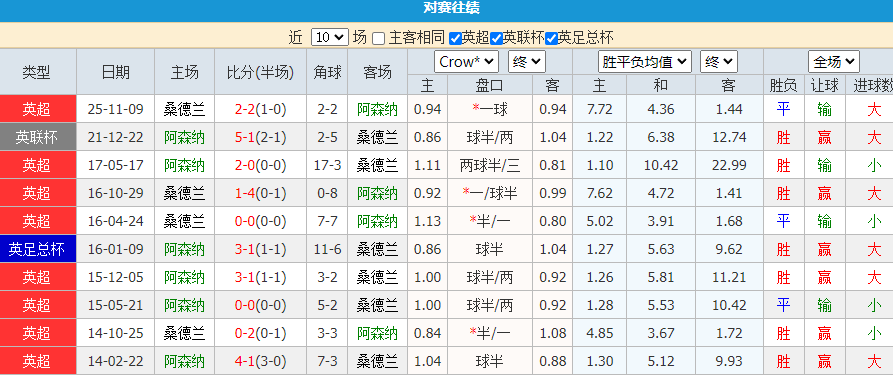Click the 3-1(1-1) score on 16-01-09
This screenshot has height=378, width=893.
pyautogui.click(x=260, y=249)
